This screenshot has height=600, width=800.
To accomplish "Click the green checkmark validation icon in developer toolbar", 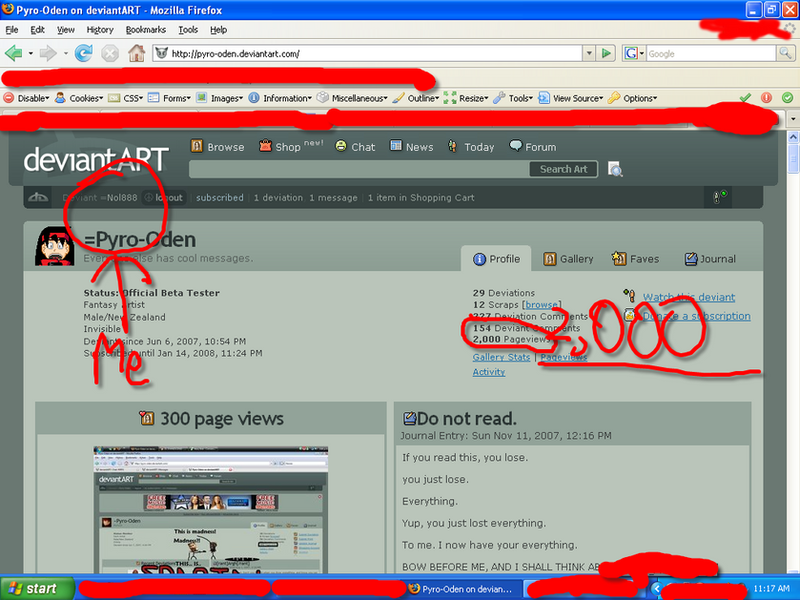I will [x=745, y=97].
